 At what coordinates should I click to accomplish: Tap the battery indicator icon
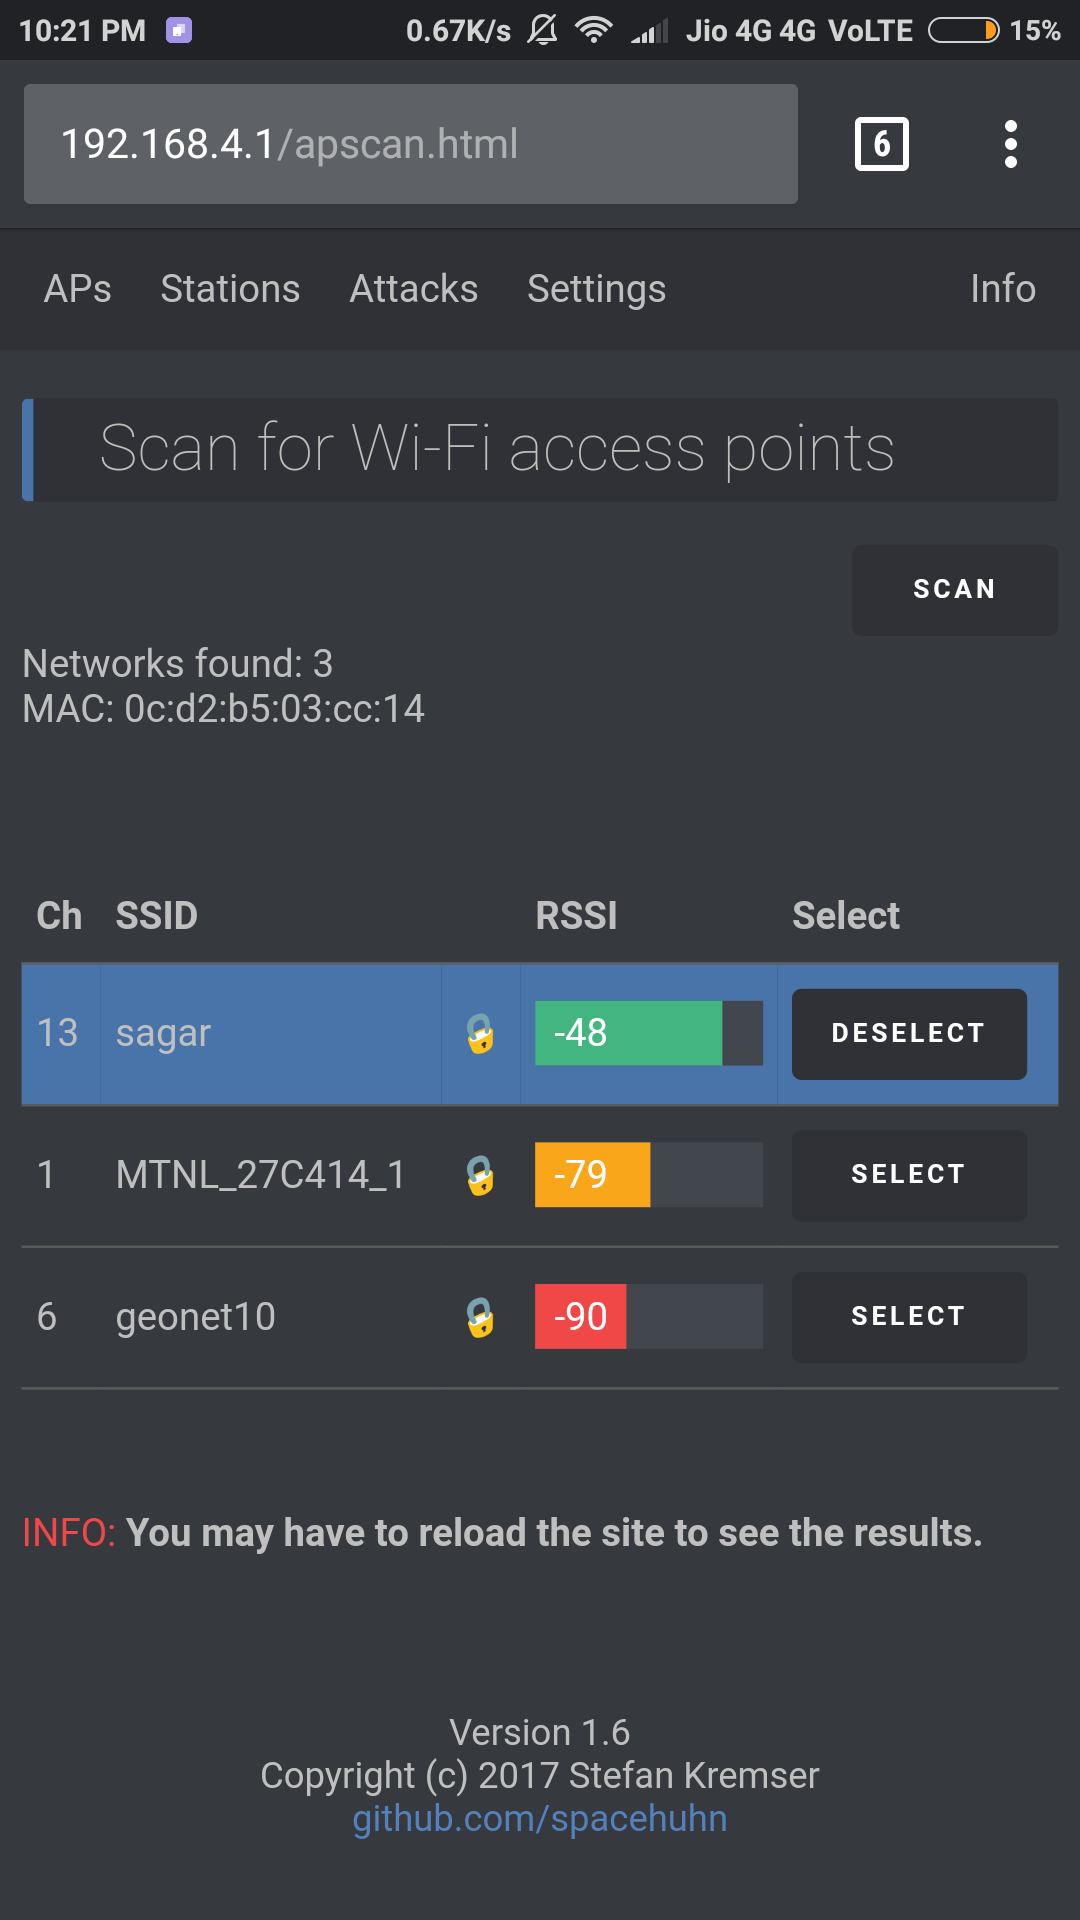coord(963,31)
